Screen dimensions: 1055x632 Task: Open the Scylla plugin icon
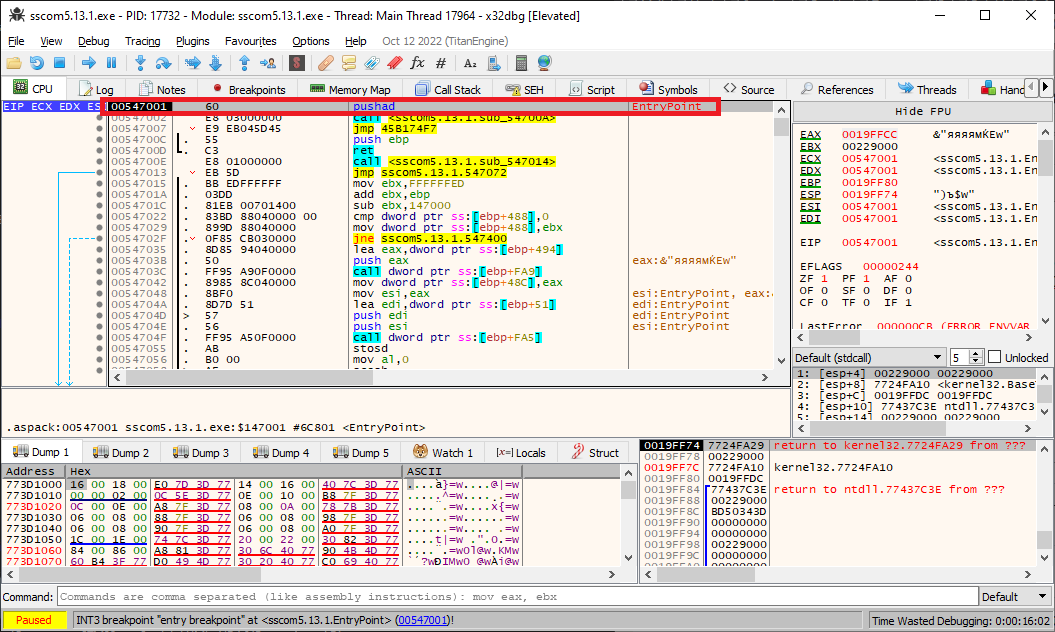296,63
